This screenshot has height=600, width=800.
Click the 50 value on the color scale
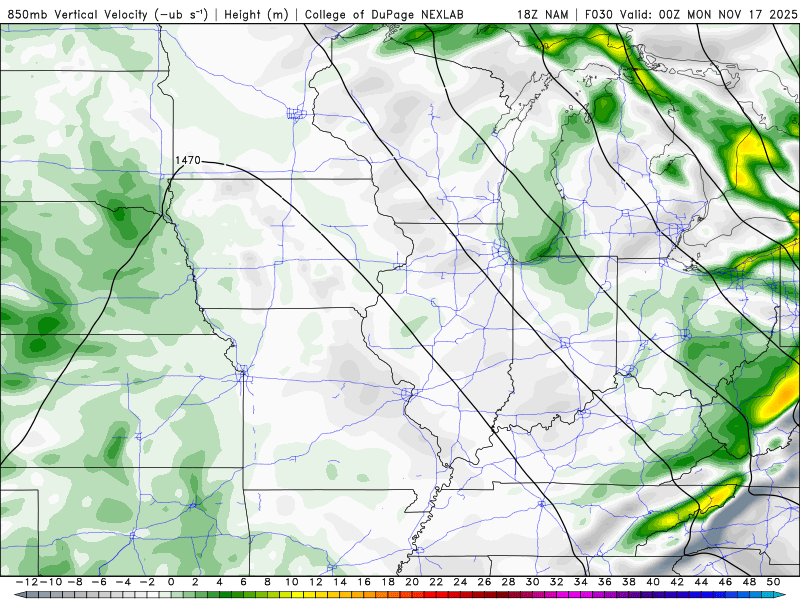coord(773,582)
